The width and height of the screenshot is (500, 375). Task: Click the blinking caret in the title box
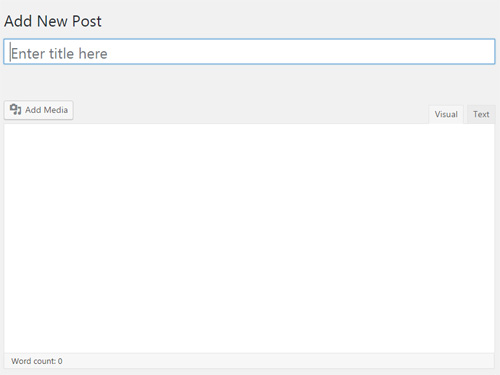click(x=10, y=52)
